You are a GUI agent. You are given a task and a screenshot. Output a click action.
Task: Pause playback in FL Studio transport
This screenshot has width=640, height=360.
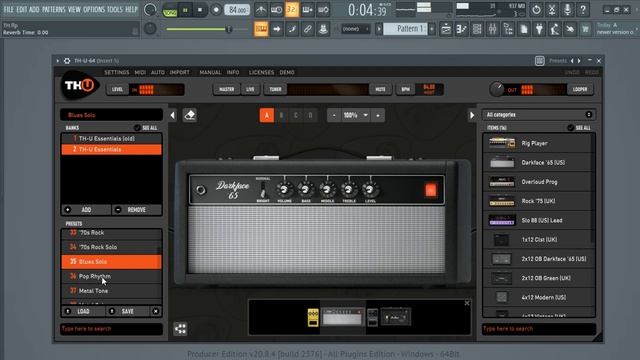(x=185, y=10)
